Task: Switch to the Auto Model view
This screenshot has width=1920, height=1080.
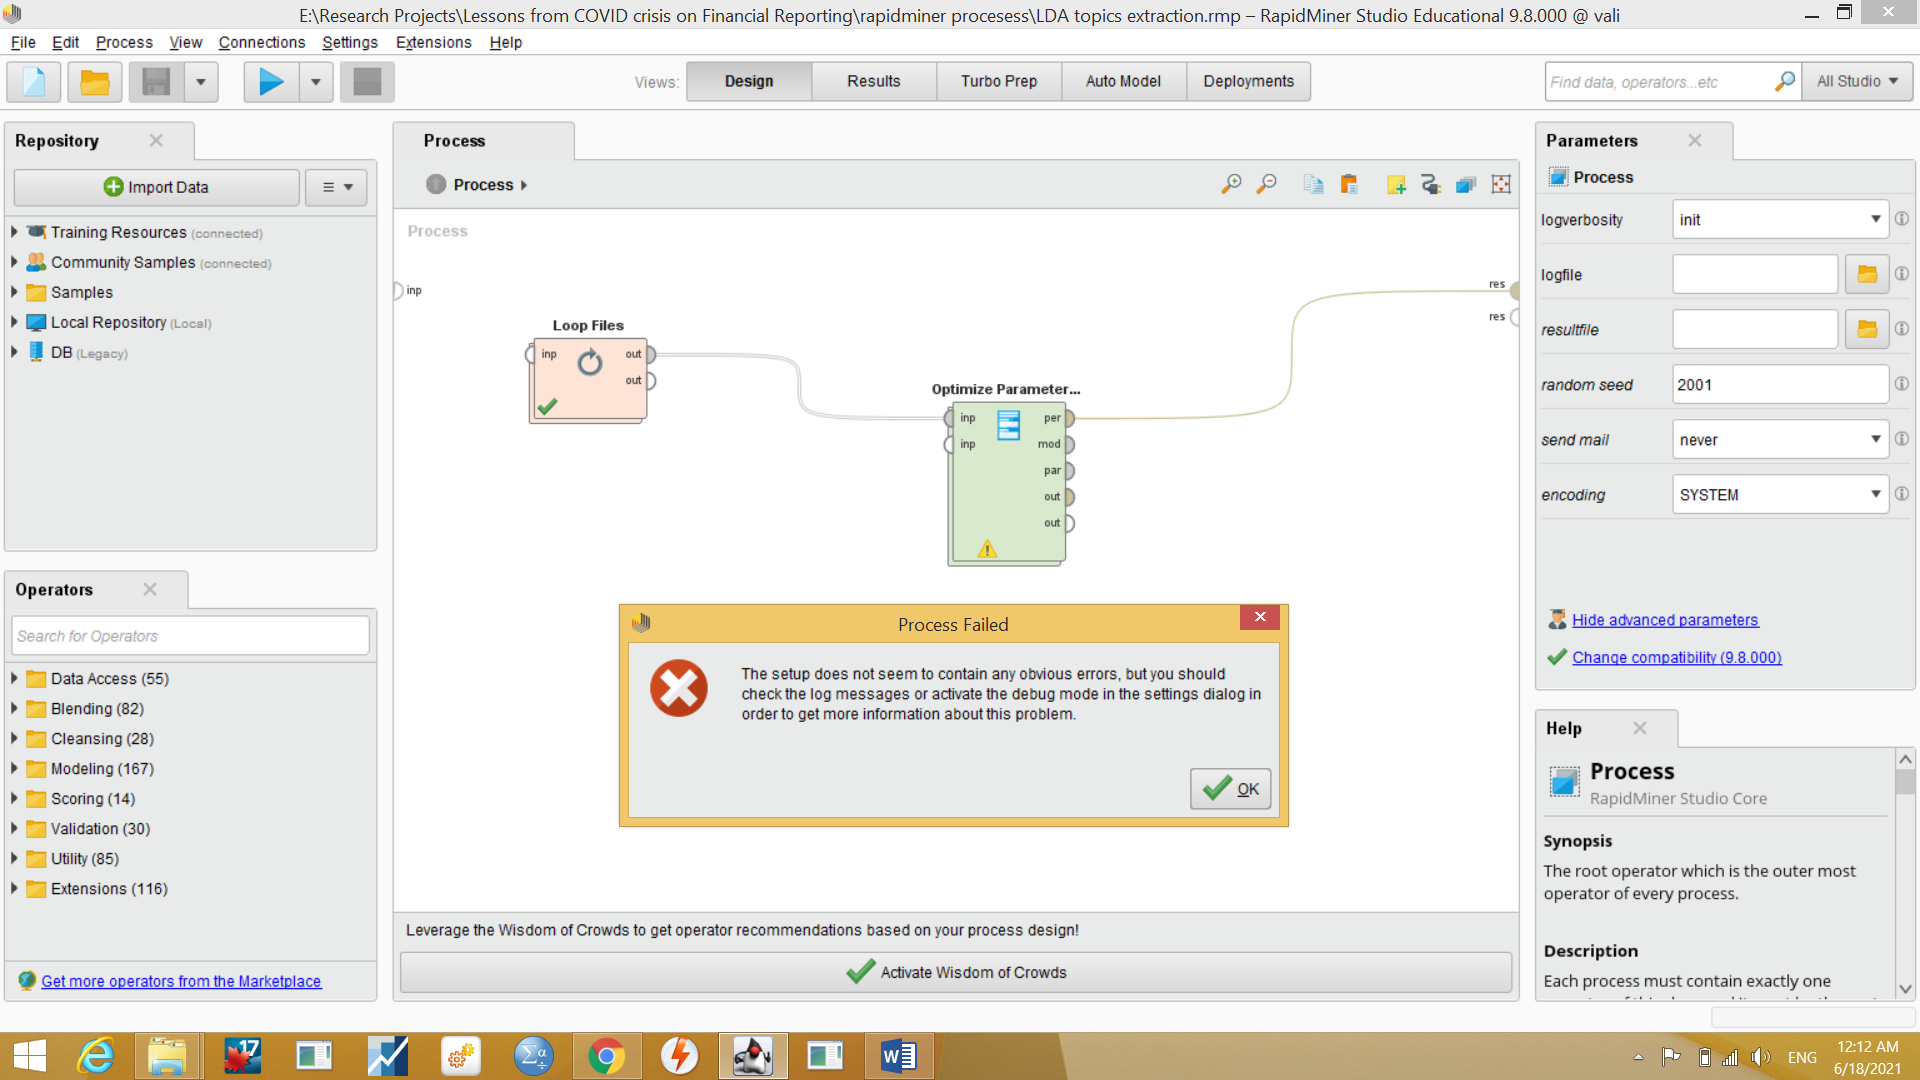Action: point(1123,81)
